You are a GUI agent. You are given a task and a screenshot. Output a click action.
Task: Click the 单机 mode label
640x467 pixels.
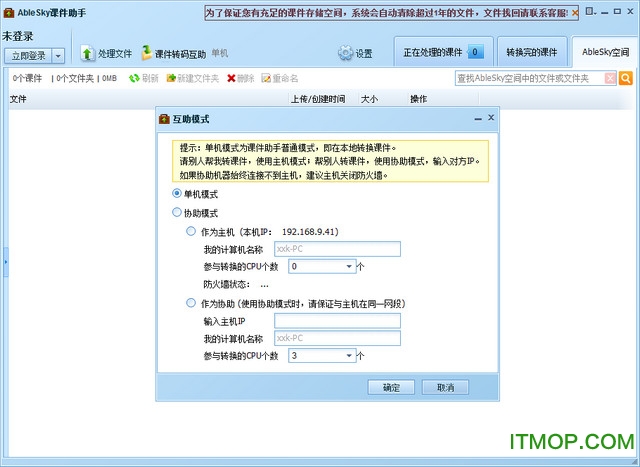point(220,53)
